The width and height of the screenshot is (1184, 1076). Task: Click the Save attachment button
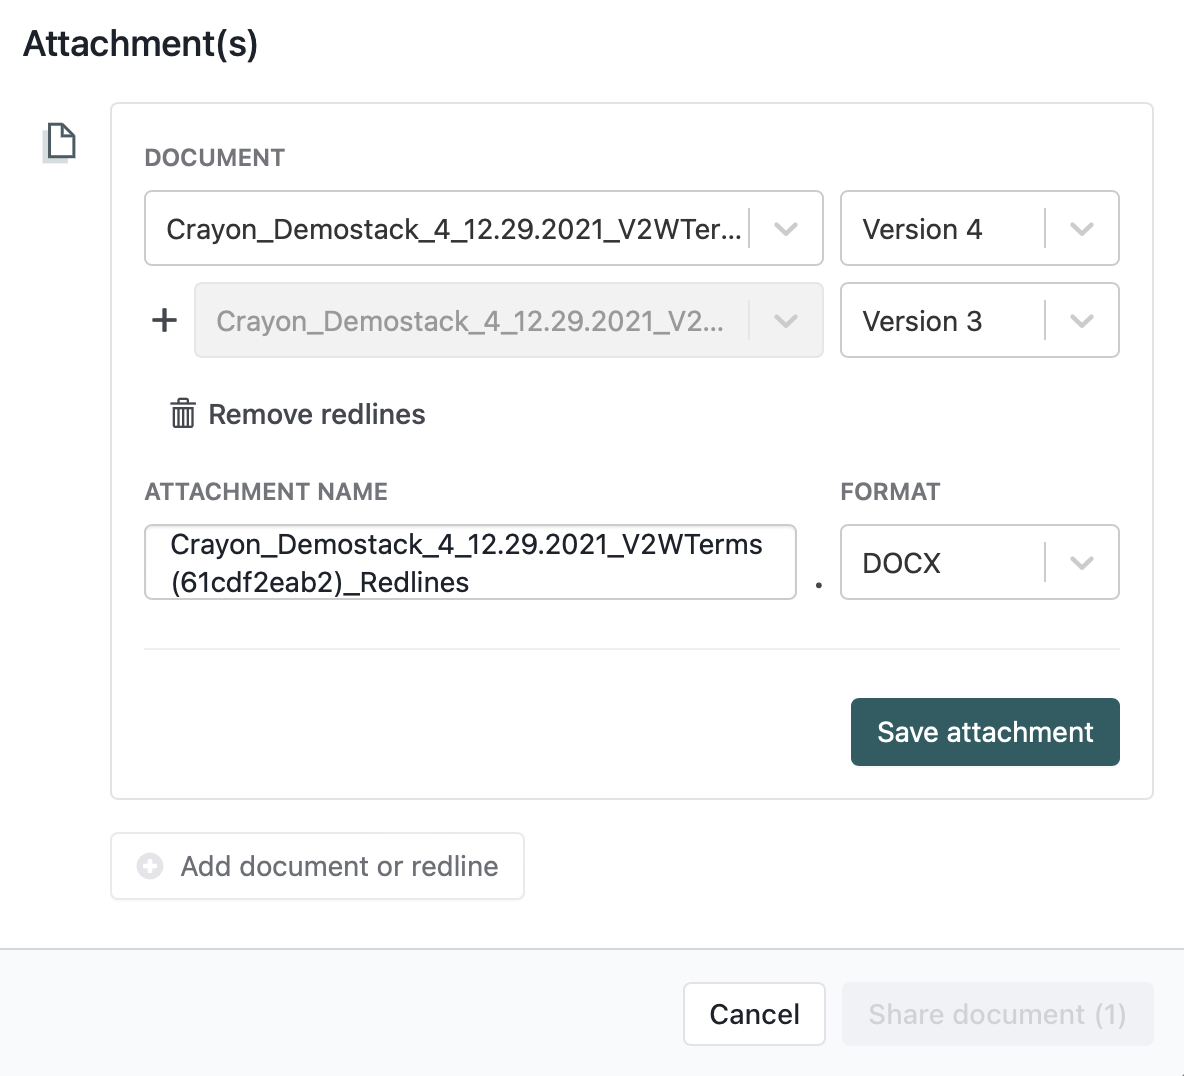[x=985, y=732]
